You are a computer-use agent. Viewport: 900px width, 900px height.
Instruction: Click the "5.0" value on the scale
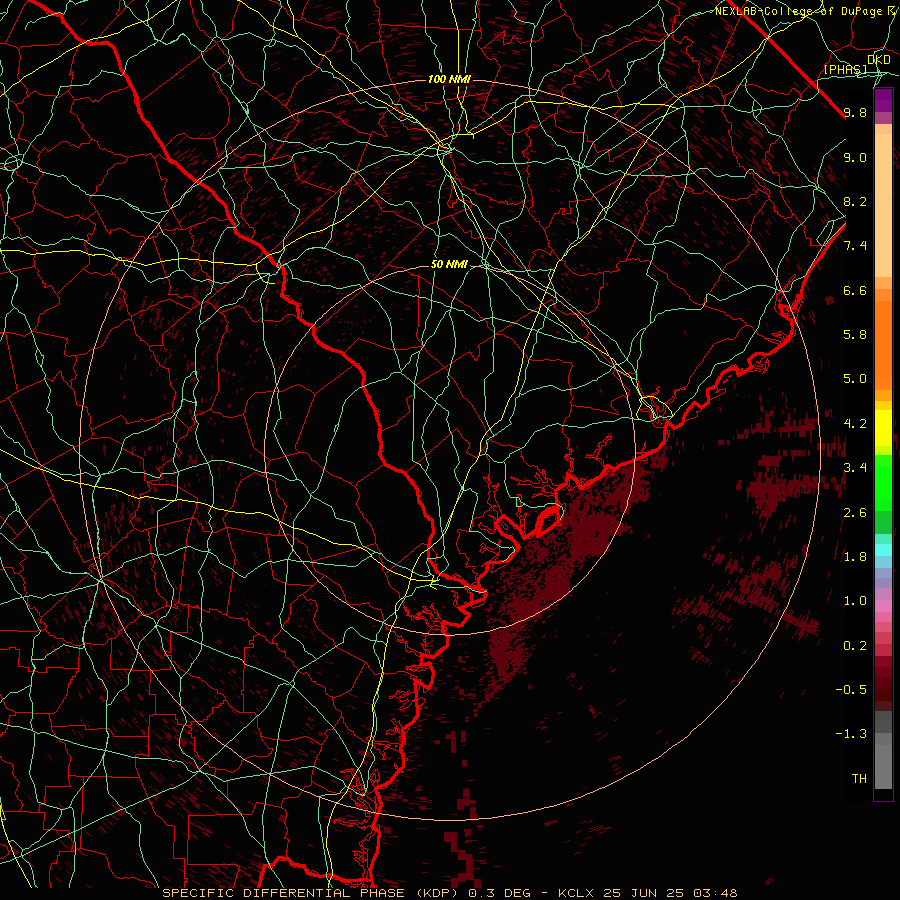coord(855,379)
